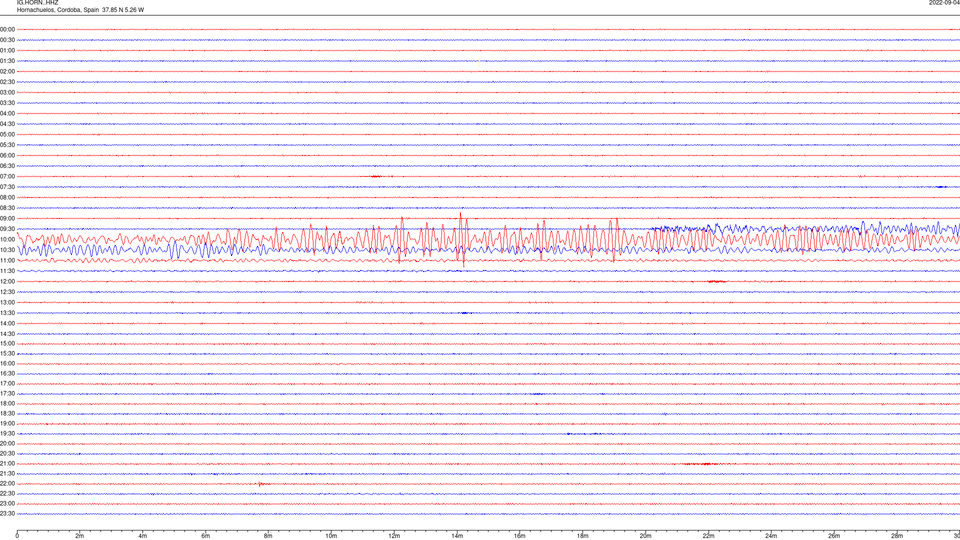Select the 23:00 trace time label
Screen dimensions: 960x540
[x=7, y=504]
